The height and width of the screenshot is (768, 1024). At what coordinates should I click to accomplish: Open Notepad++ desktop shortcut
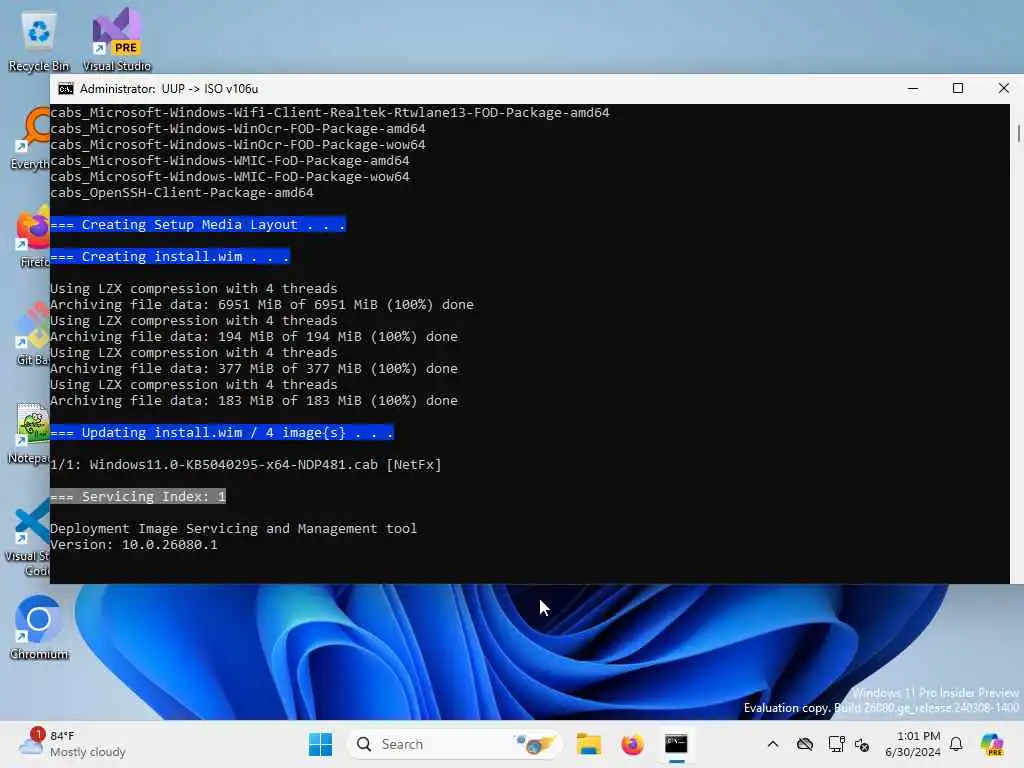30,432
